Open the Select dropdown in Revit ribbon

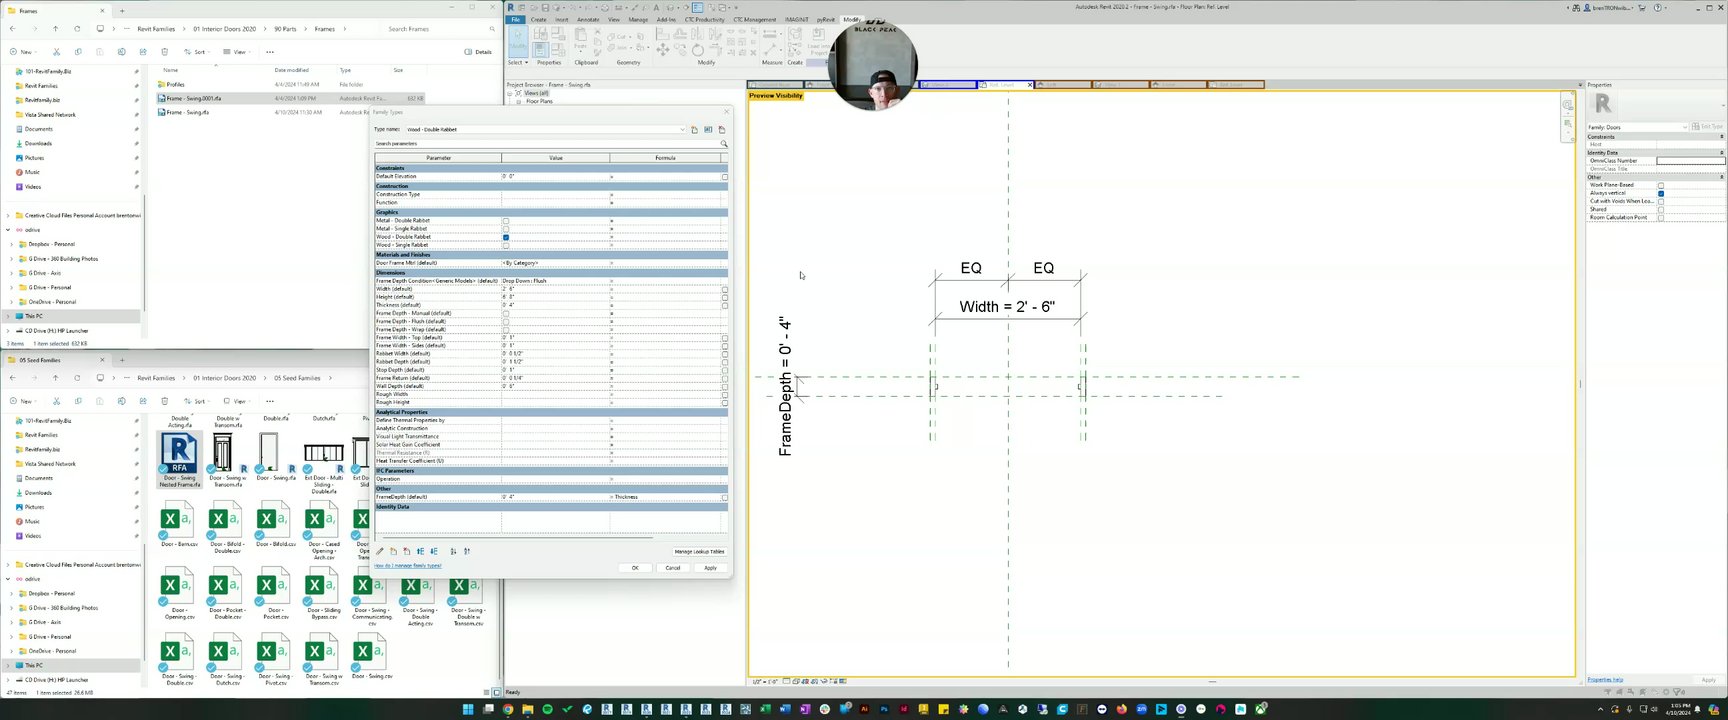[x=518, y=62]
